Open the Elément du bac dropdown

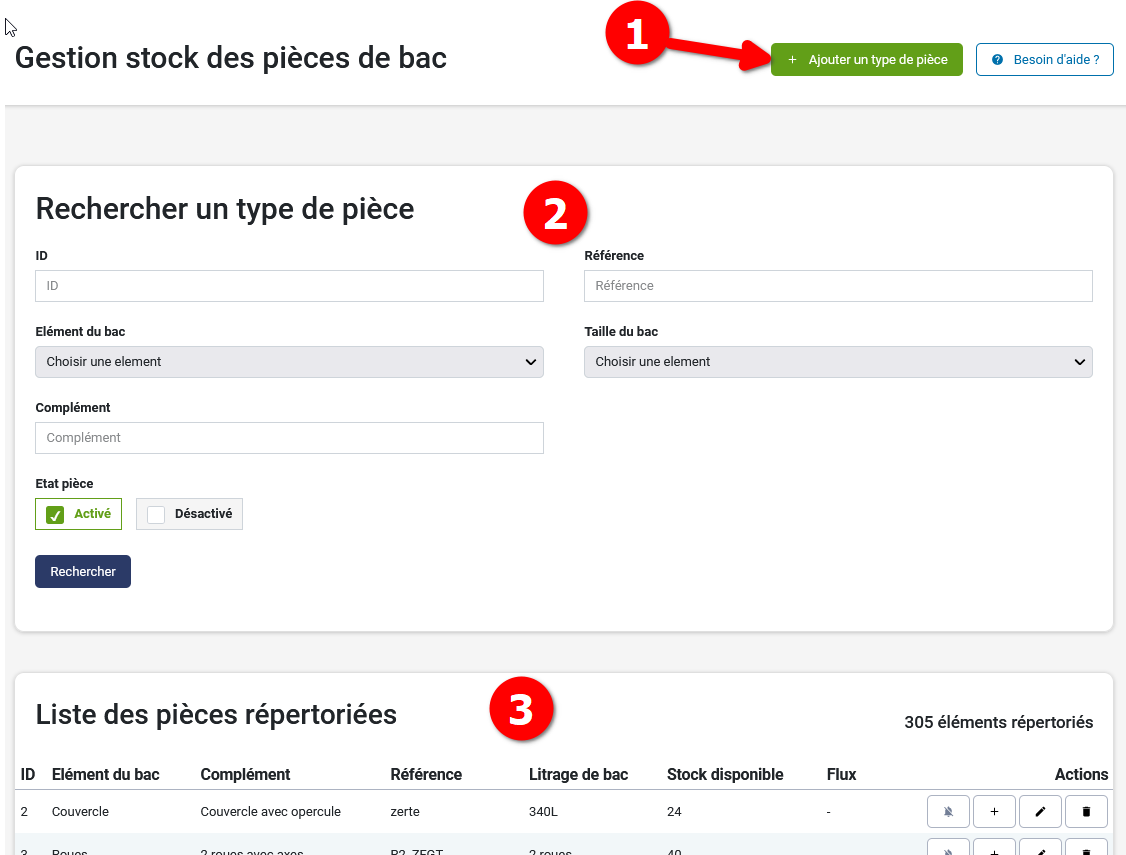coord(289,362)
